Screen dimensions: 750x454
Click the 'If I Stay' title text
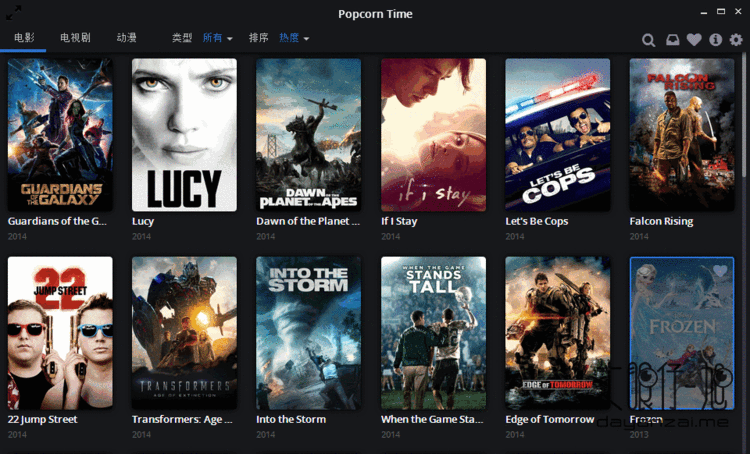[x=399, y=221]
